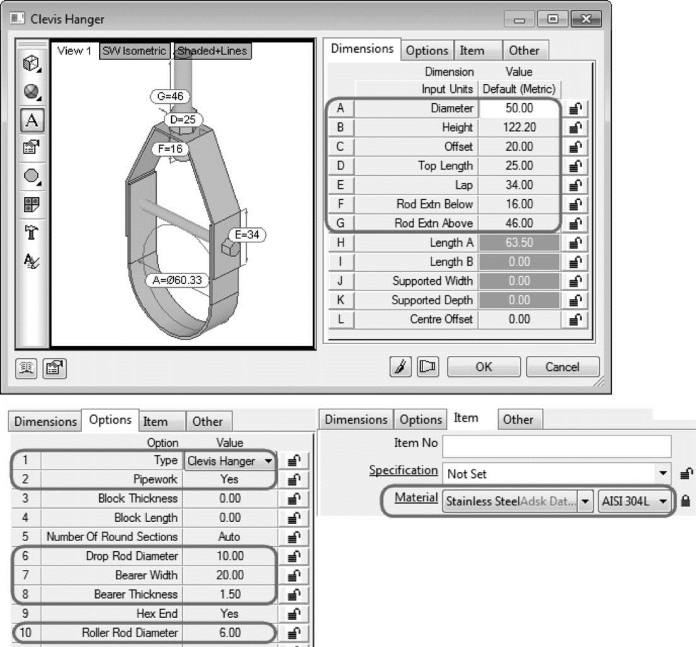Toggle lock for Lap dimension

(x=575, y=185)
